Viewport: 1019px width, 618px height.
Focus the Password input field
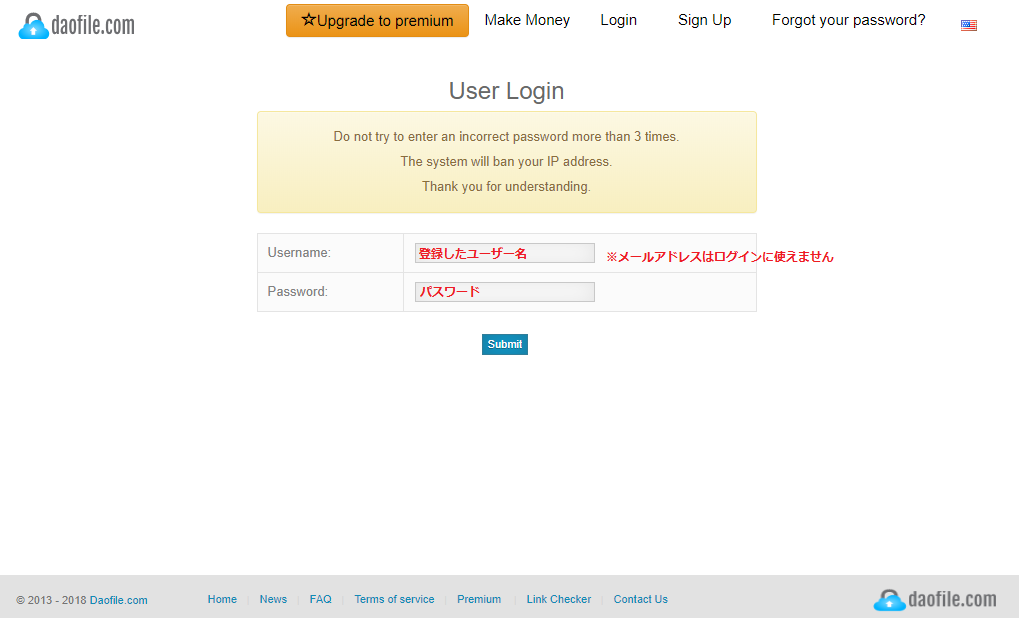[505, 292]
